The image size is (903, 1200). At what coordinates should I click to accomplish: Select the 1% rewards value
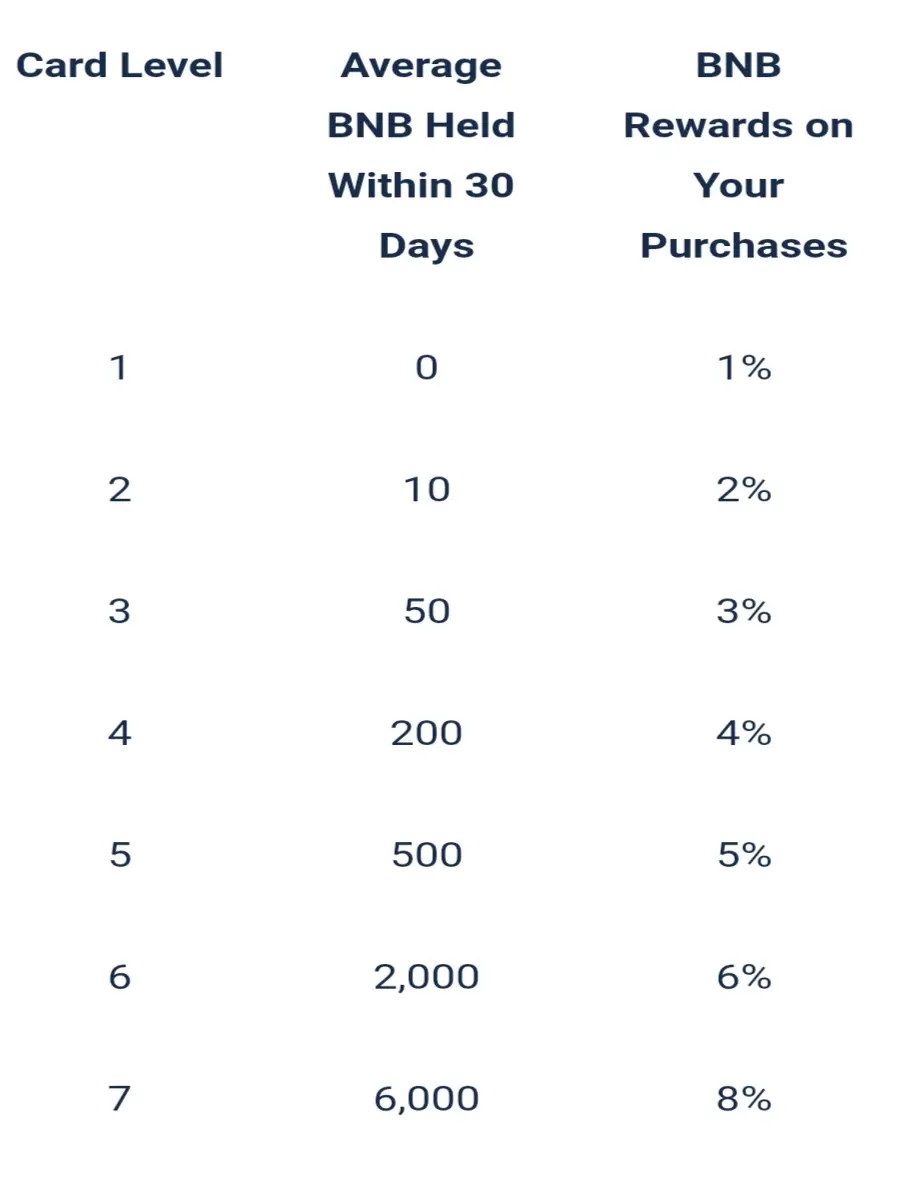(x=744, y=368)
